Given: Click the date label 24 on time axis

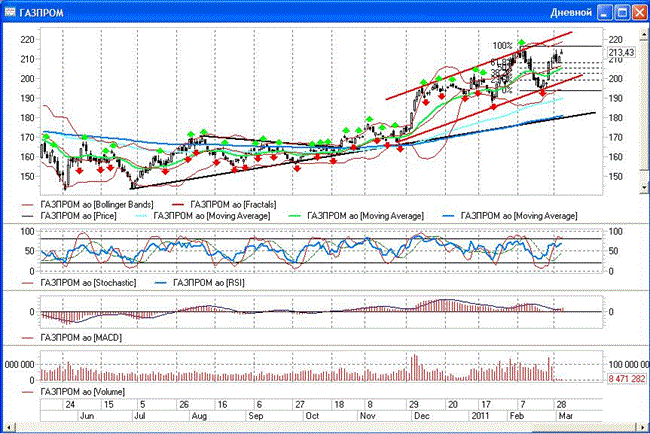Looking at the screenshot, I should pyautogui.click(x=70, y=404).
